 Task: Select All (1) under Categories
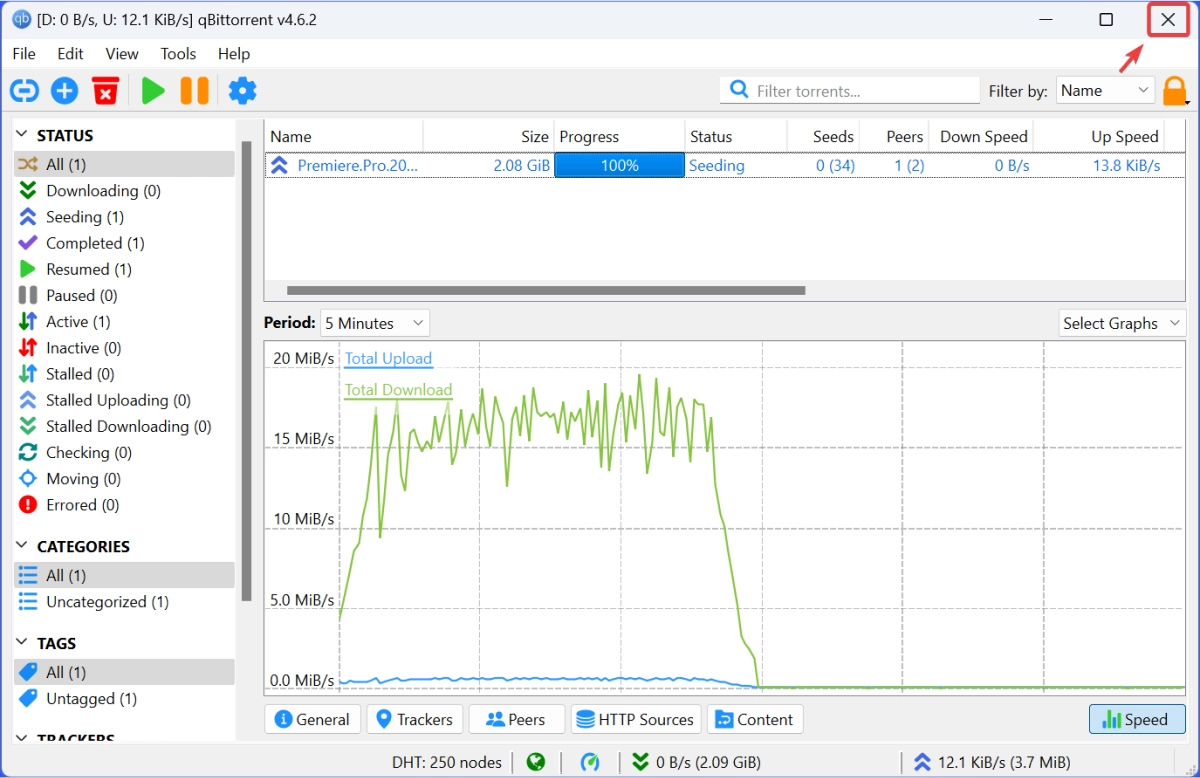pyautogui.click(x=124, y=575)
